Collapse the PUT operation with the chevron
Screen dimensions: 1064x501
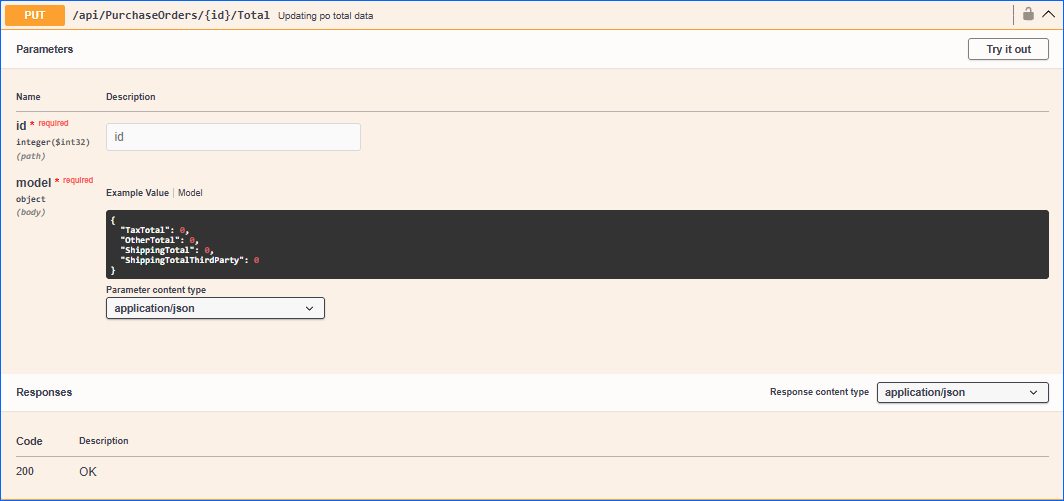pos(1048,14)
